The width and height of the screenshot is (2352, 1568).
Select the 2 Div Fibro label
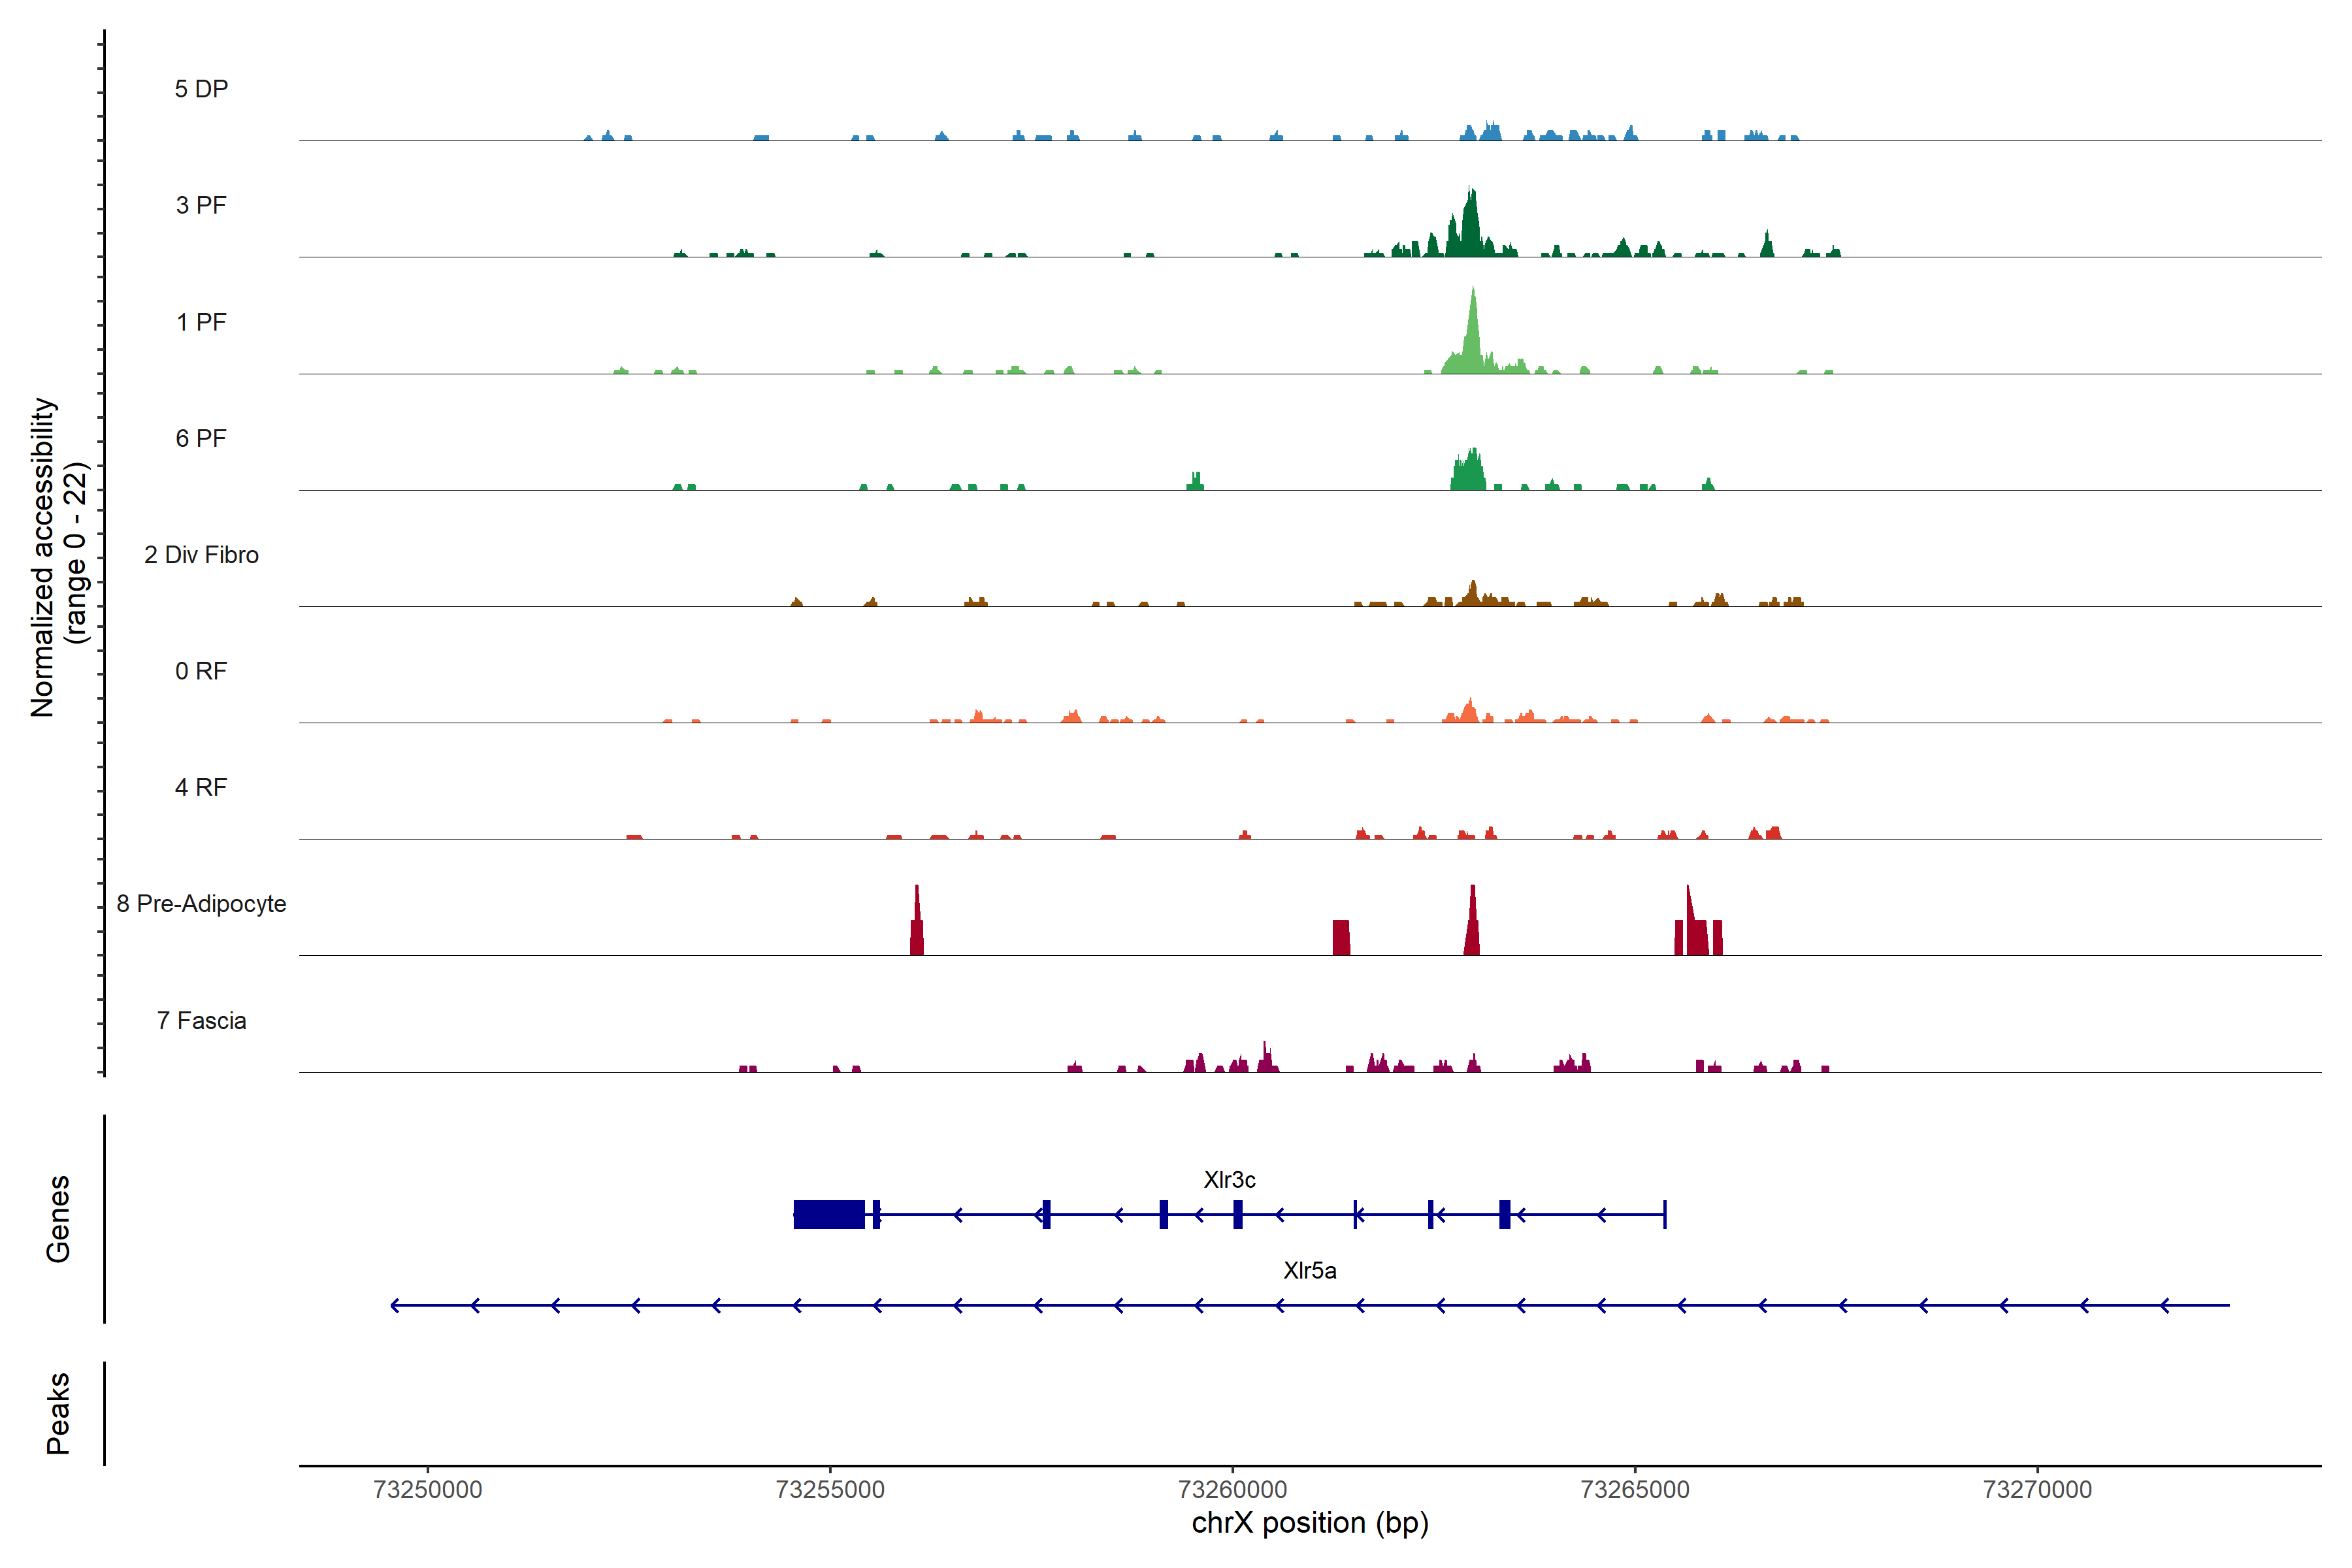[201, 555]
